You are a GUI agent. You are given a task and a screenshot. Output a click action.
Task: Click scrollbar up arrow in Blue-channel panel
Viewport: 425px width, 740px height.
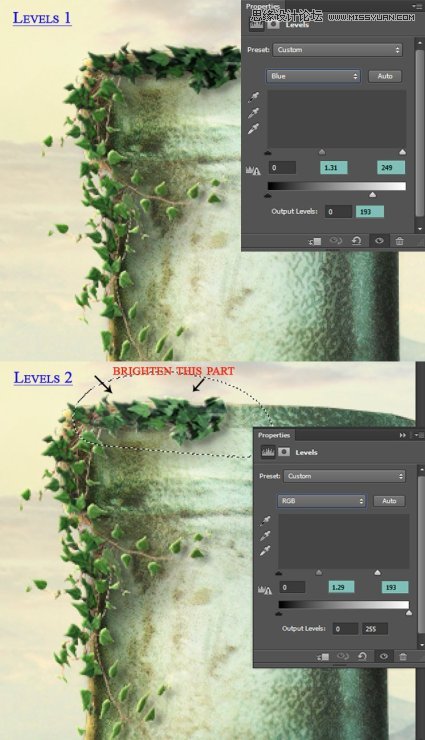click(420, 42)
